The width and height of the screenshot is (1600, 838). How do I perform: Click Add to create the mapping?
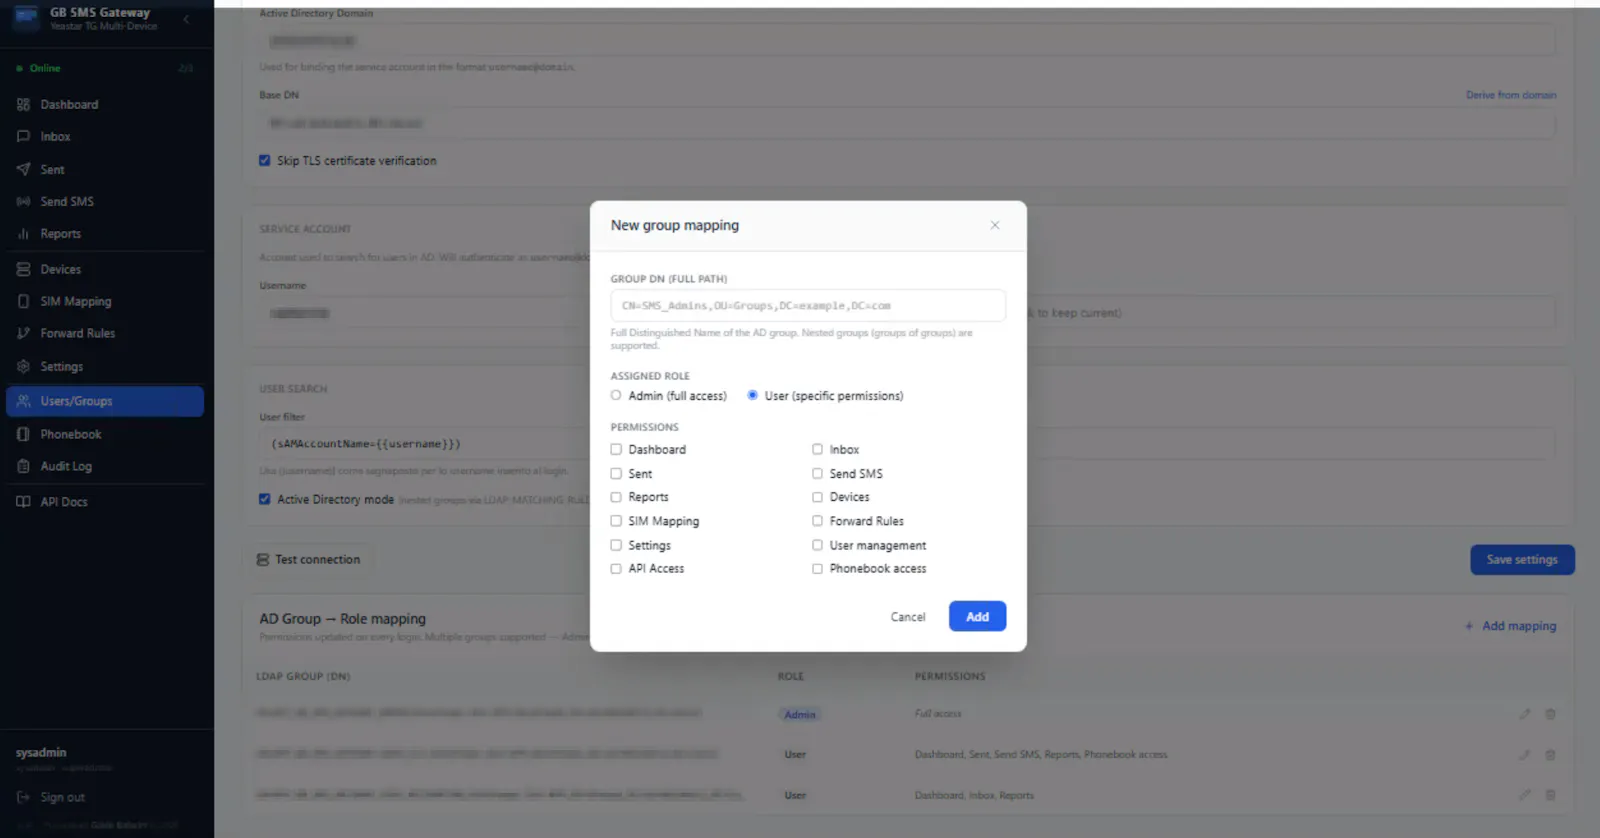click(977, 617)
